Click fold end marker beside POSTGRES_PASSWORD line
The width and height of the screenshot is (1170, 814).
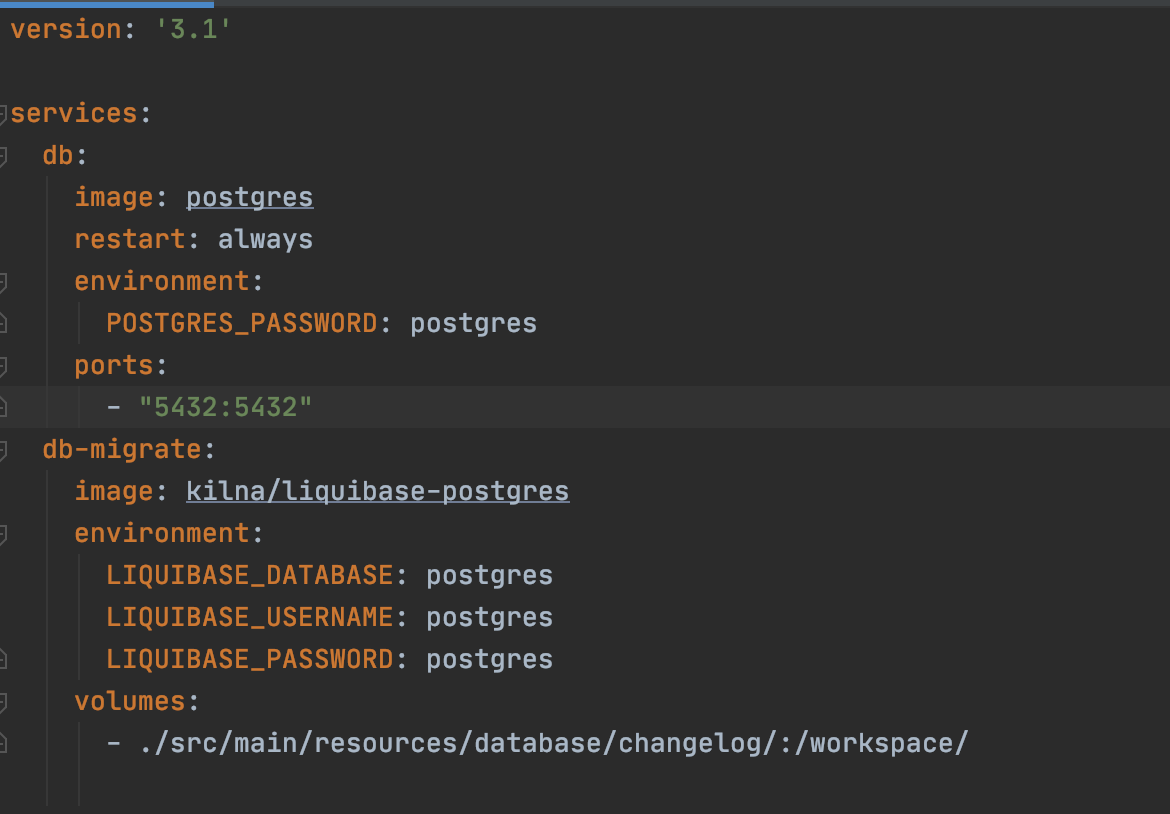point(3,324)
